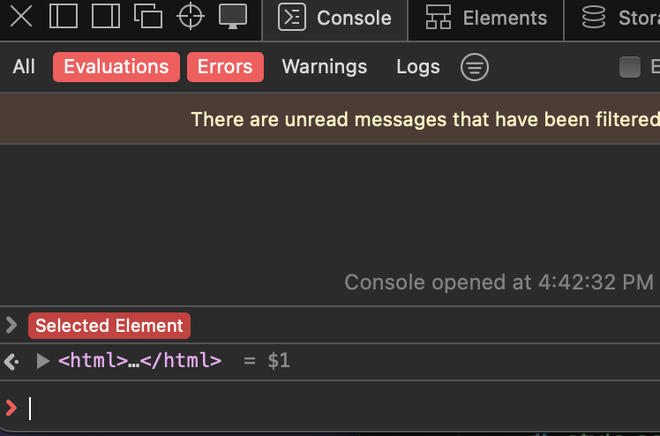Filter console by Warnings

324,67
